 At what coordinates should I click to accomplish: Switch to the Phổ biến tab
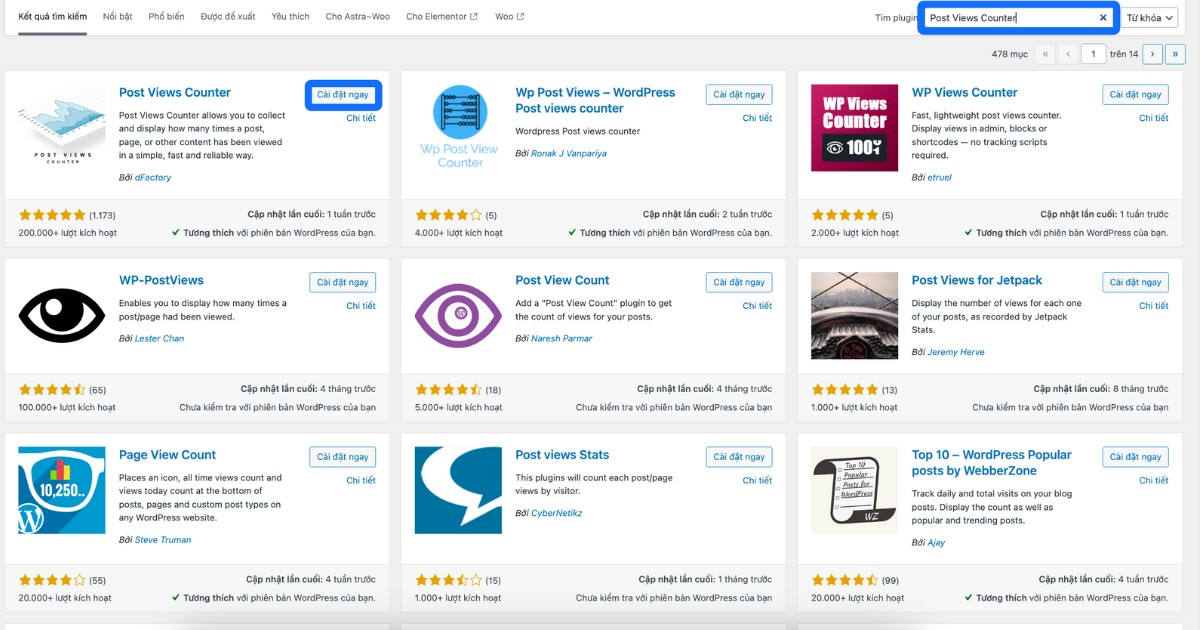click(166, 17)
